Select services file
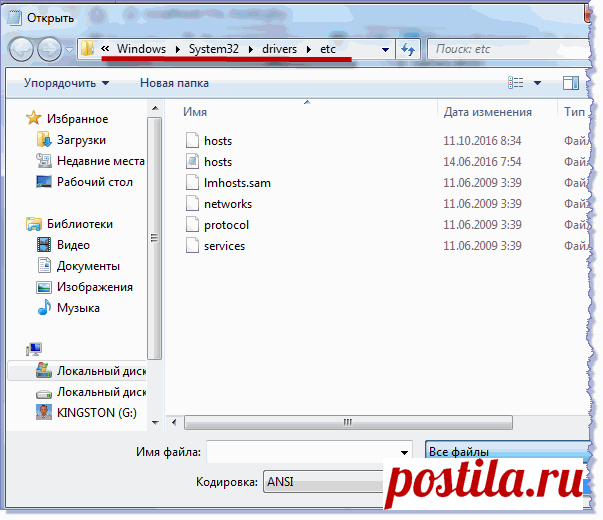Image resolution: width=603 pixels, height=520 pixels. (x=224, y=246)
